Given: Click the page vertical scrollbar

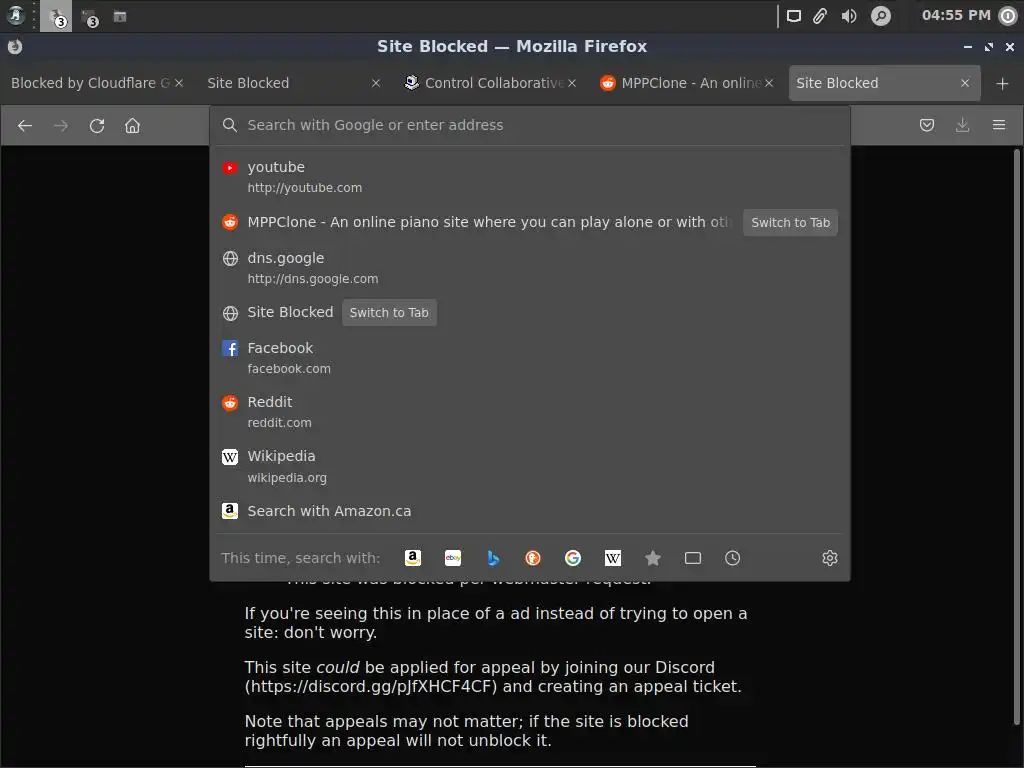Looking at the screenshot, I should 1016,436.
